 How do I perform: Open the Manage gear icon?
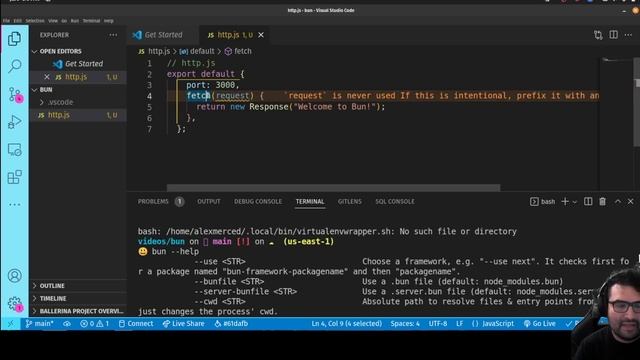14,304
